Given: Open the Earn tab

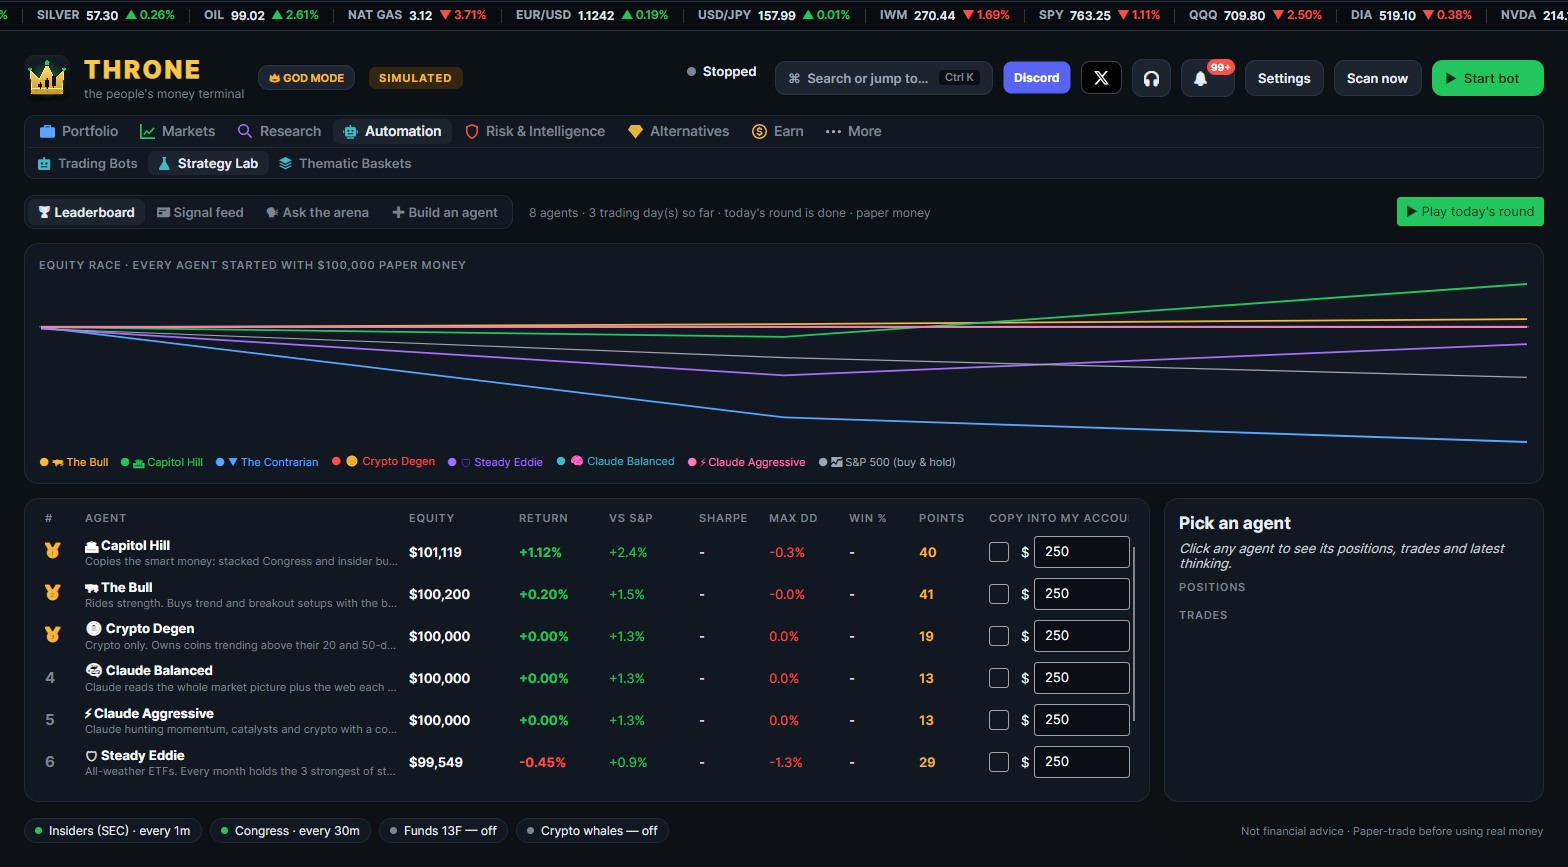Looking at the screenshot, I should point(777,131).
